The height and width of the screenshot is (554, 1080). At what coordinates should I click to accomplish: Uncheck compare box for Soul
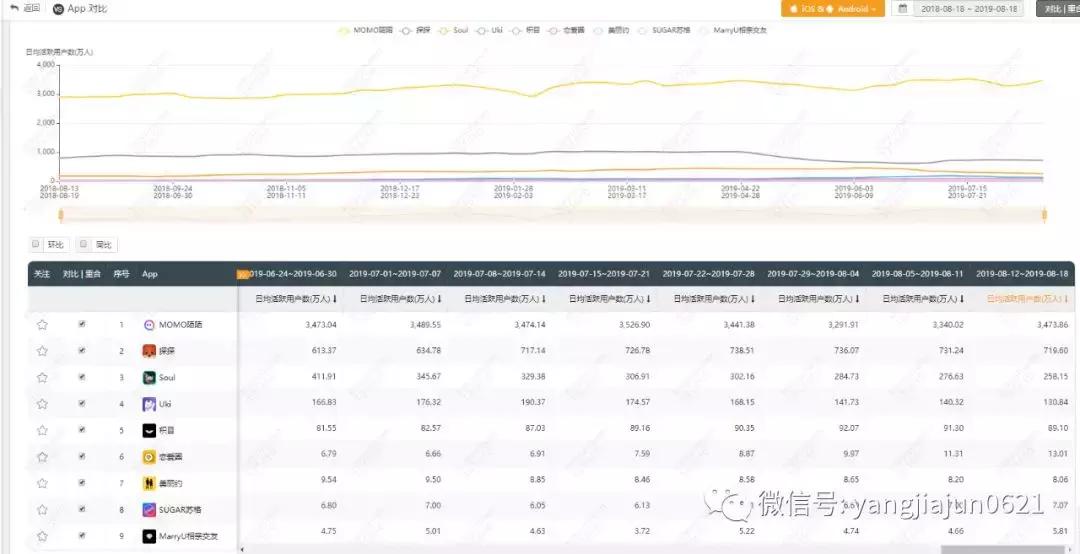[x=82, y=377]
